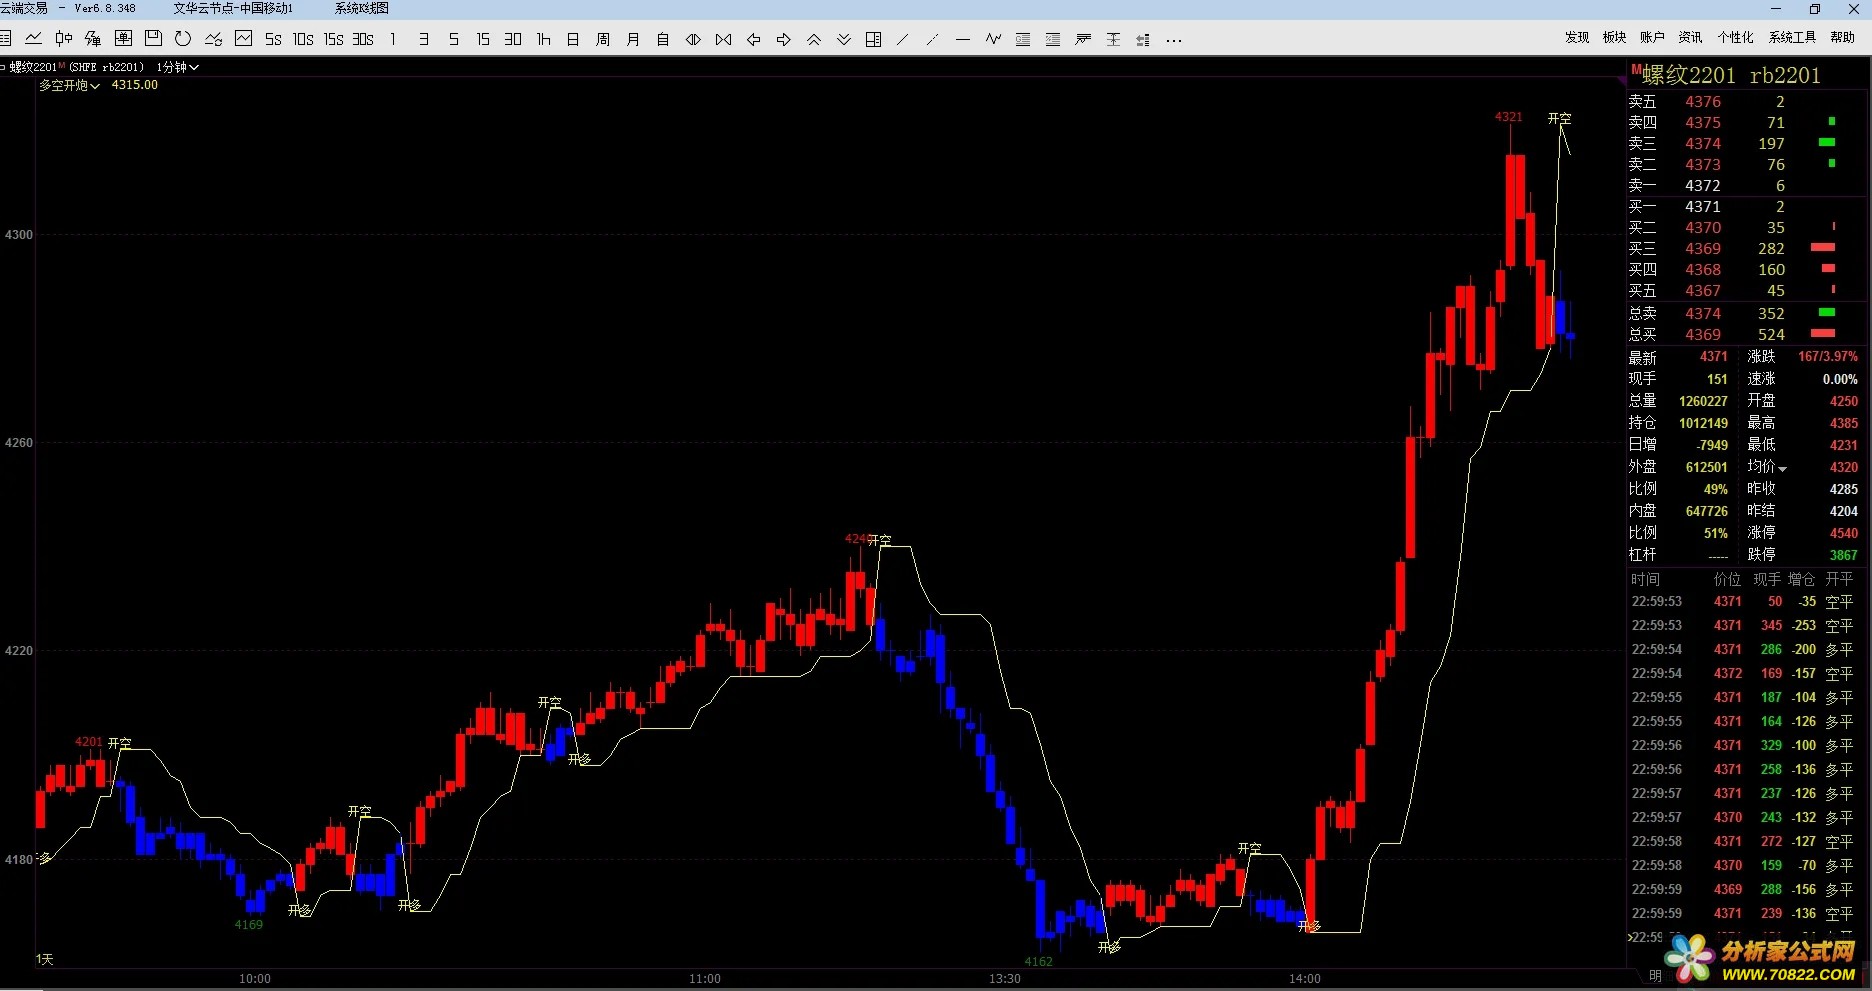
Task: Select the zigzag wave drawing tool
Action: pyautogui.click(x=993, y=39)
